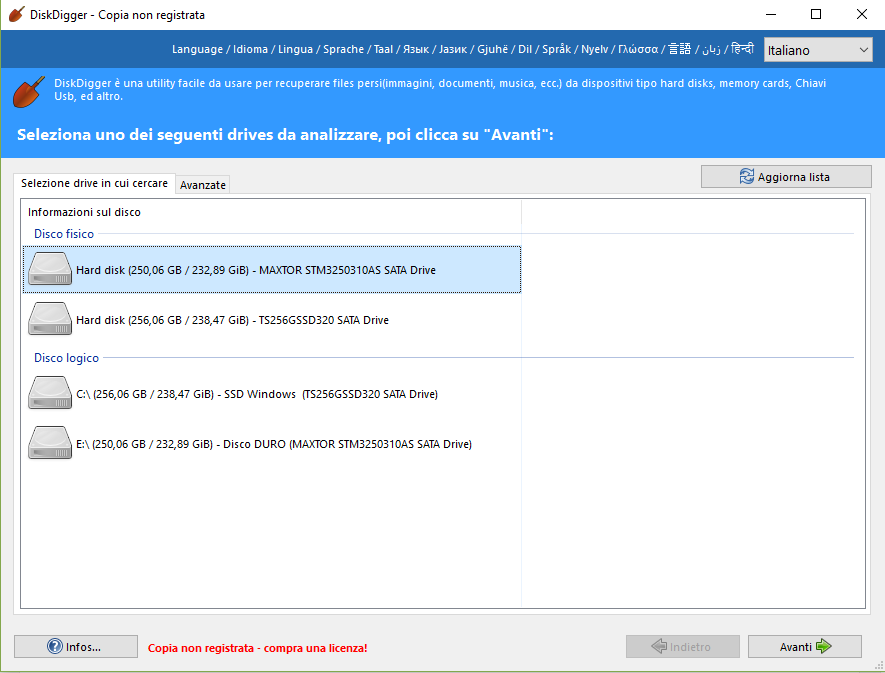Click the drive icon next to E:\ Disco DURO

pyautogui.click(x=50, y=443)
